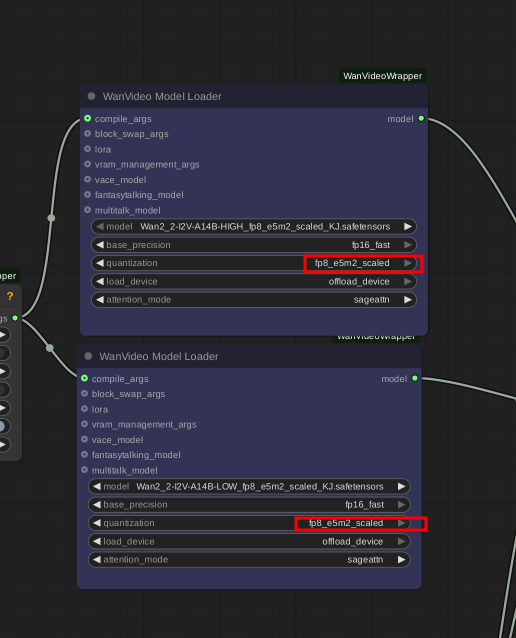Click vace_model socket on HIGH loader
Viewport: 516px width, 638px height.
(87, 179)
